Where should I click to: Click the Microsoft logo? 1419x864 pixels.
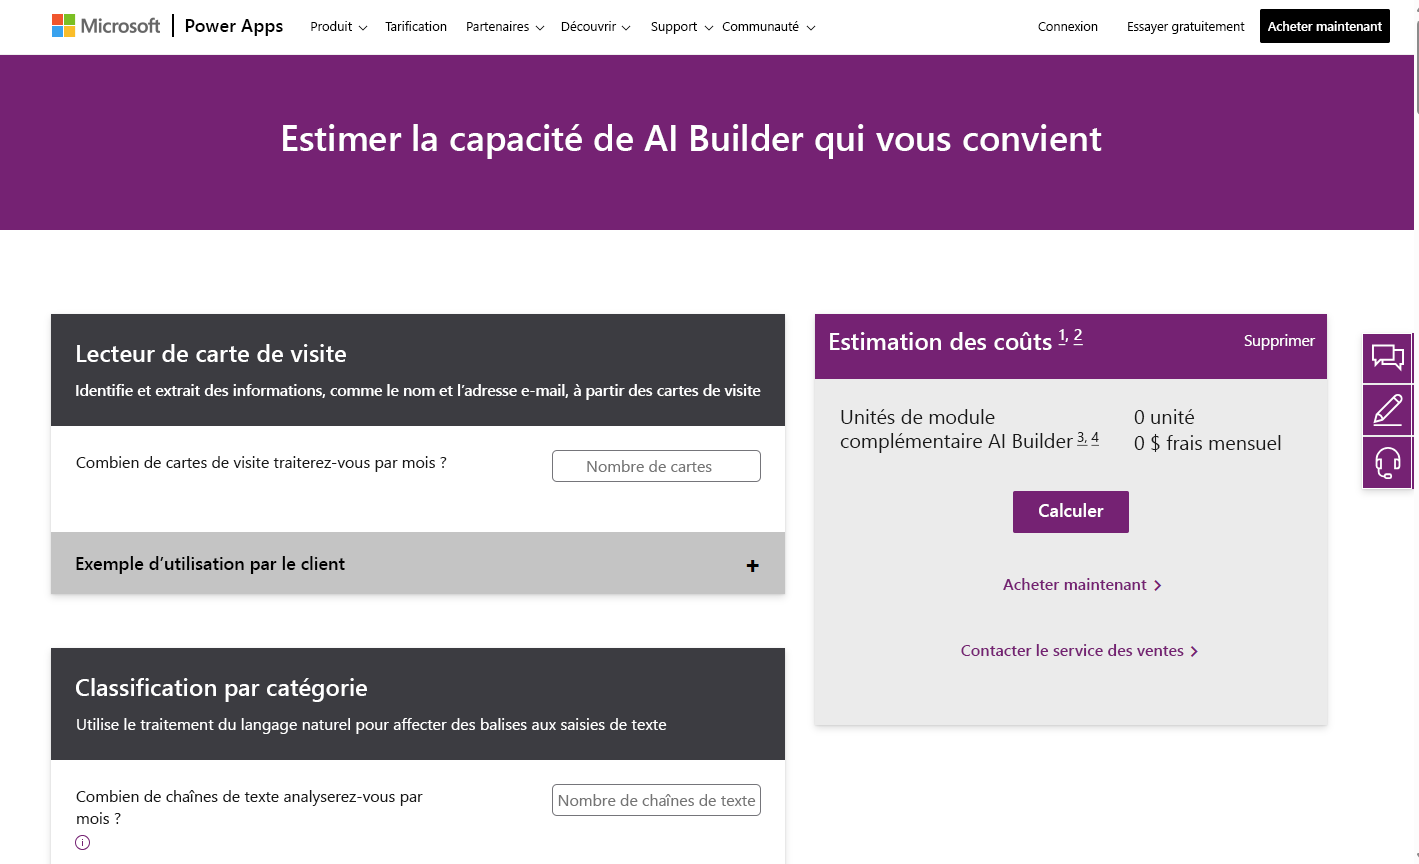106,26
